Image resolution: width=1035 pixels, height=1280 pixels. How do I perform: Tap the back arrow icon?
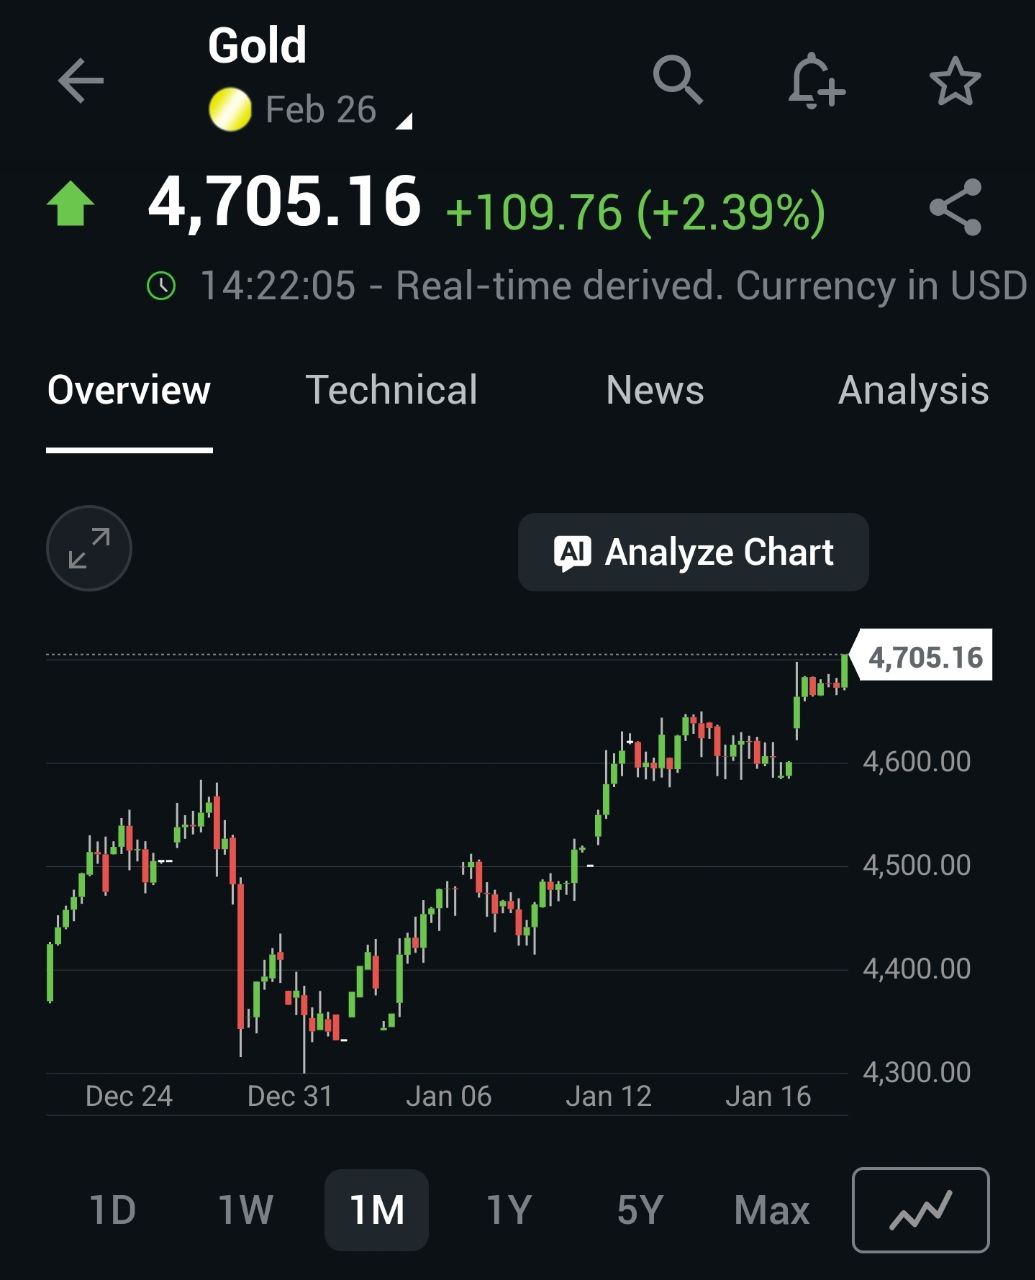coord(80,81)
